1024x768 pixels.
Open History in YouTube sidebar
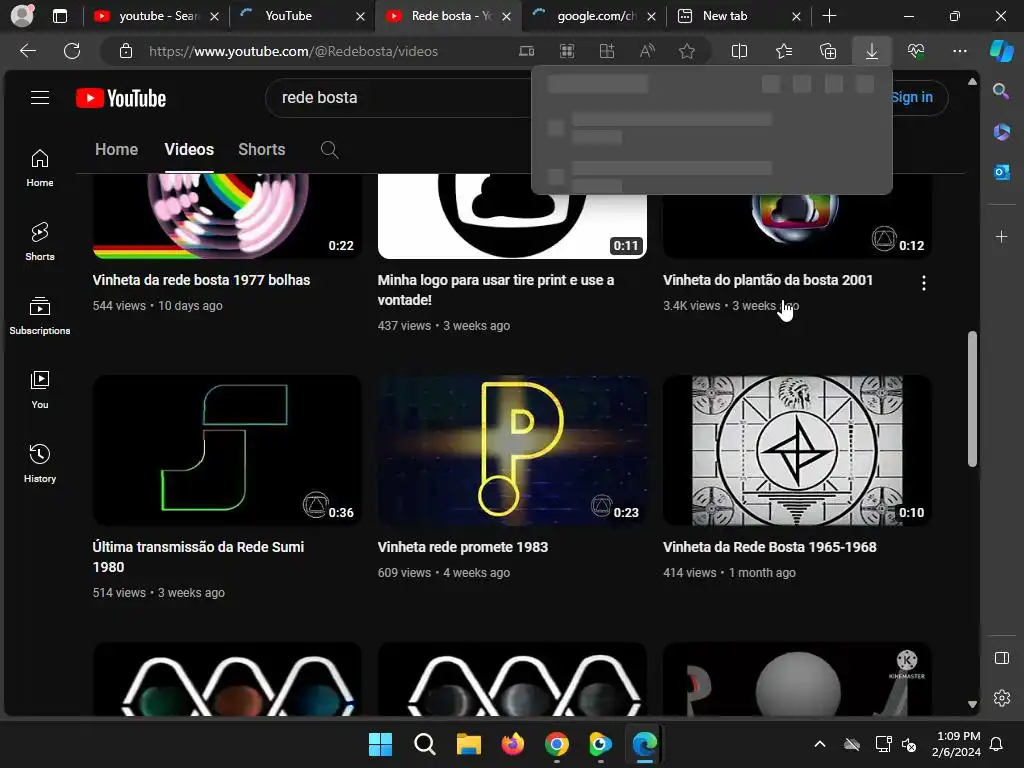[x=40, y=464]
